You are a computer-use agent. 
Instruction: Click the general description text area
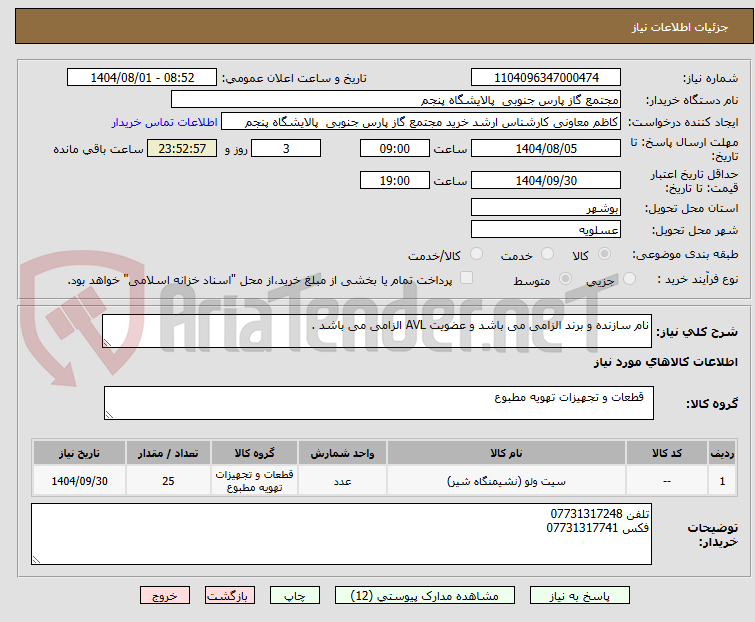pos(378,332)
